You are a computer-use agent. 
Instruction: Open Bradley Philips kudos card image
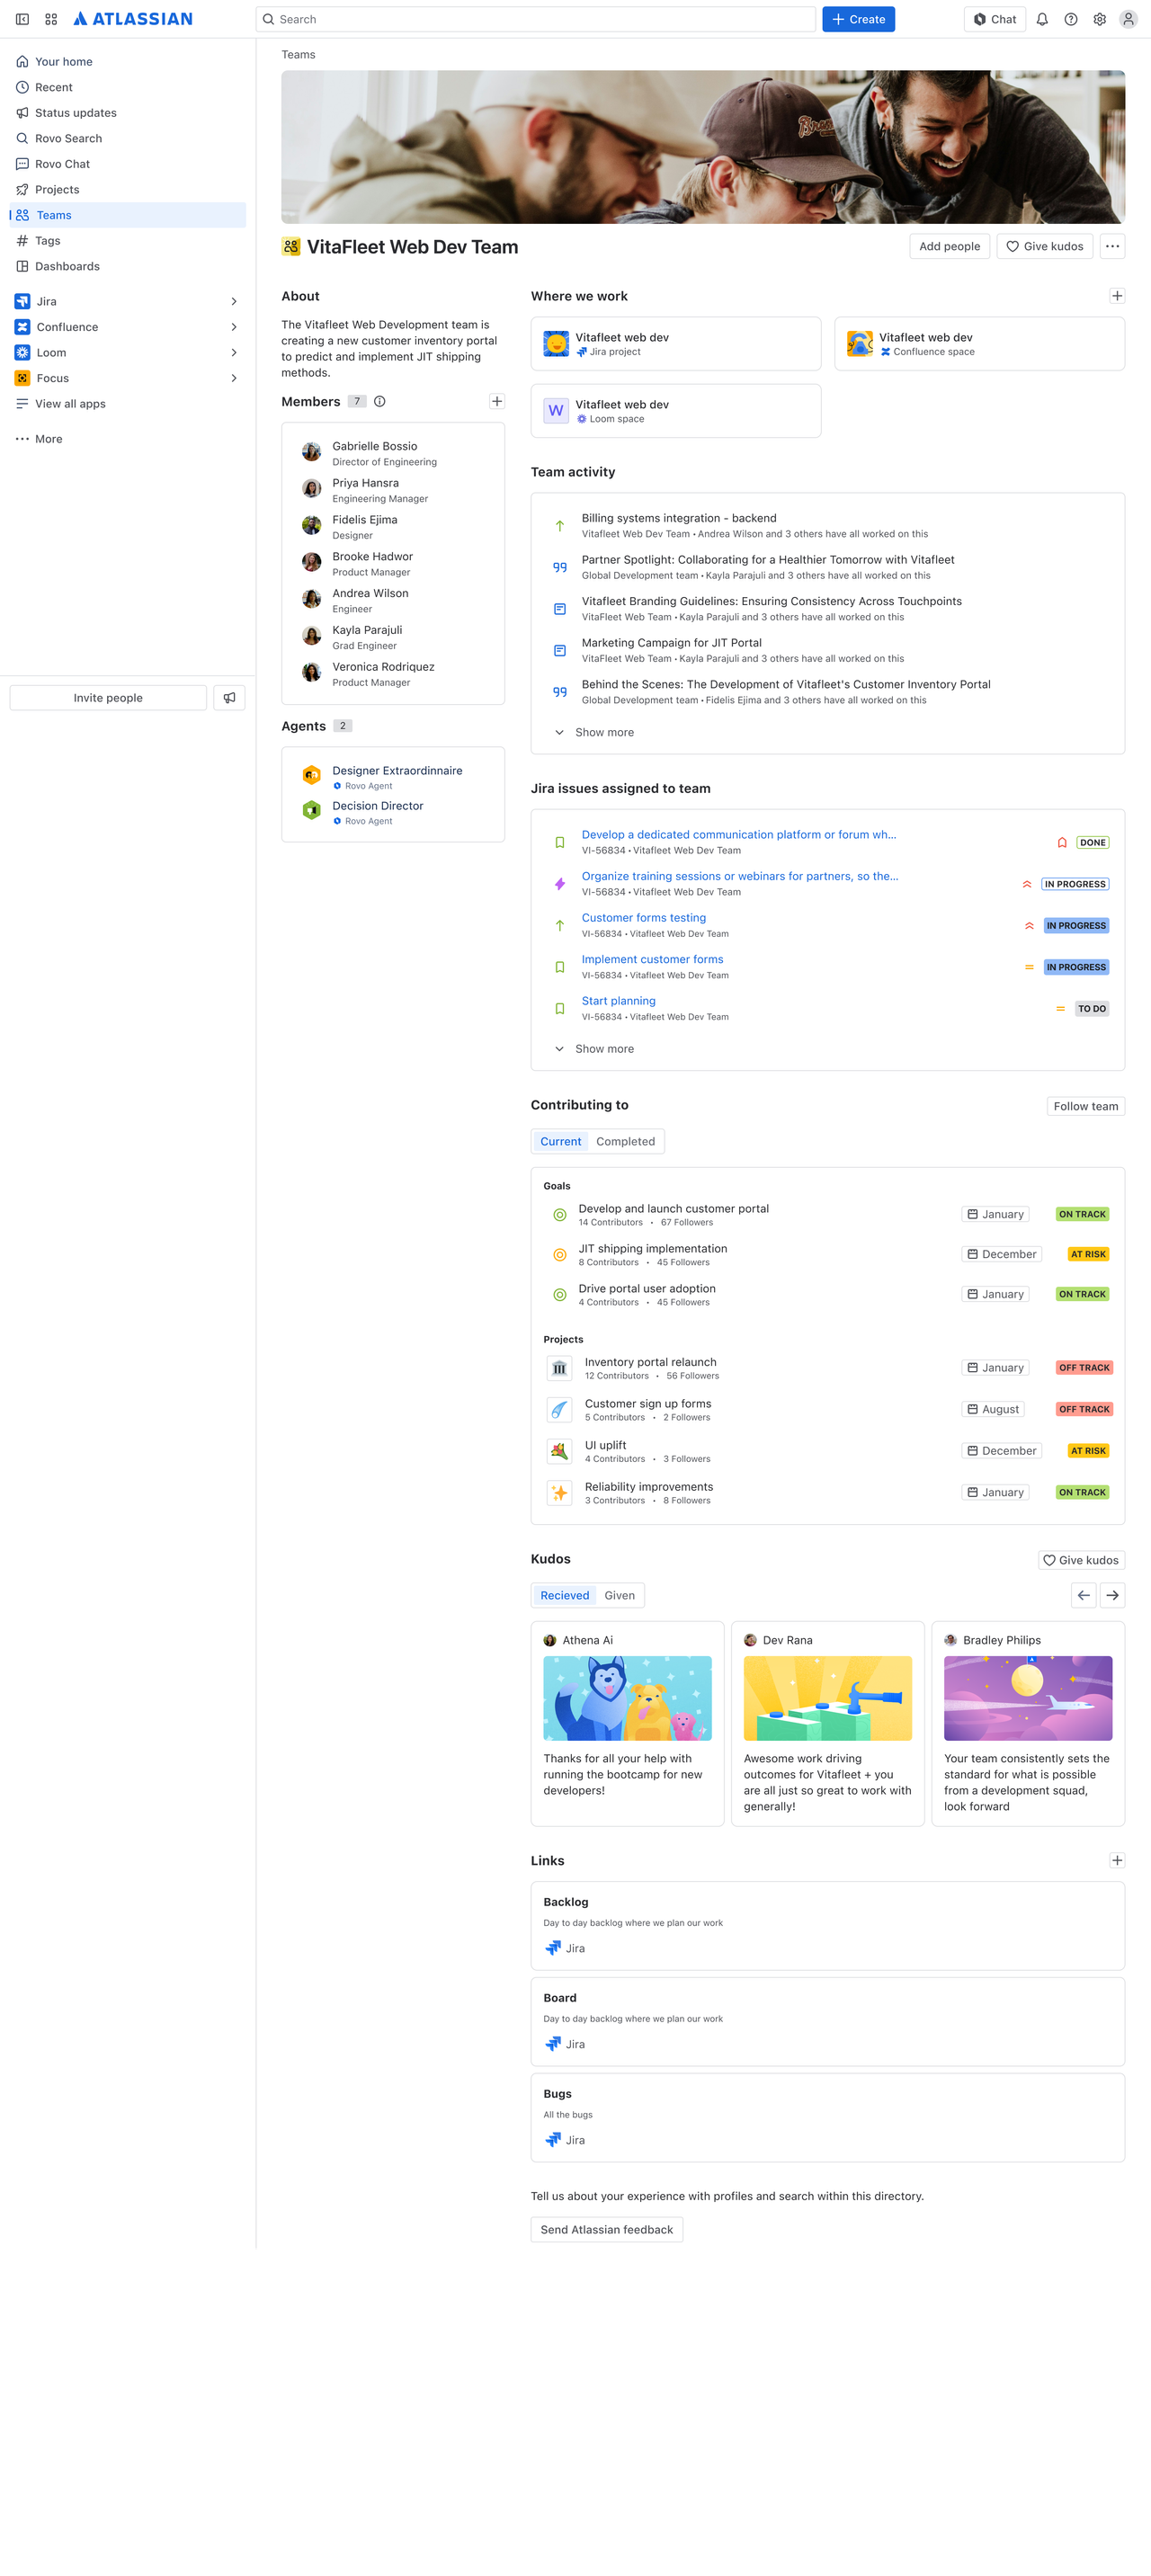1028,1698
